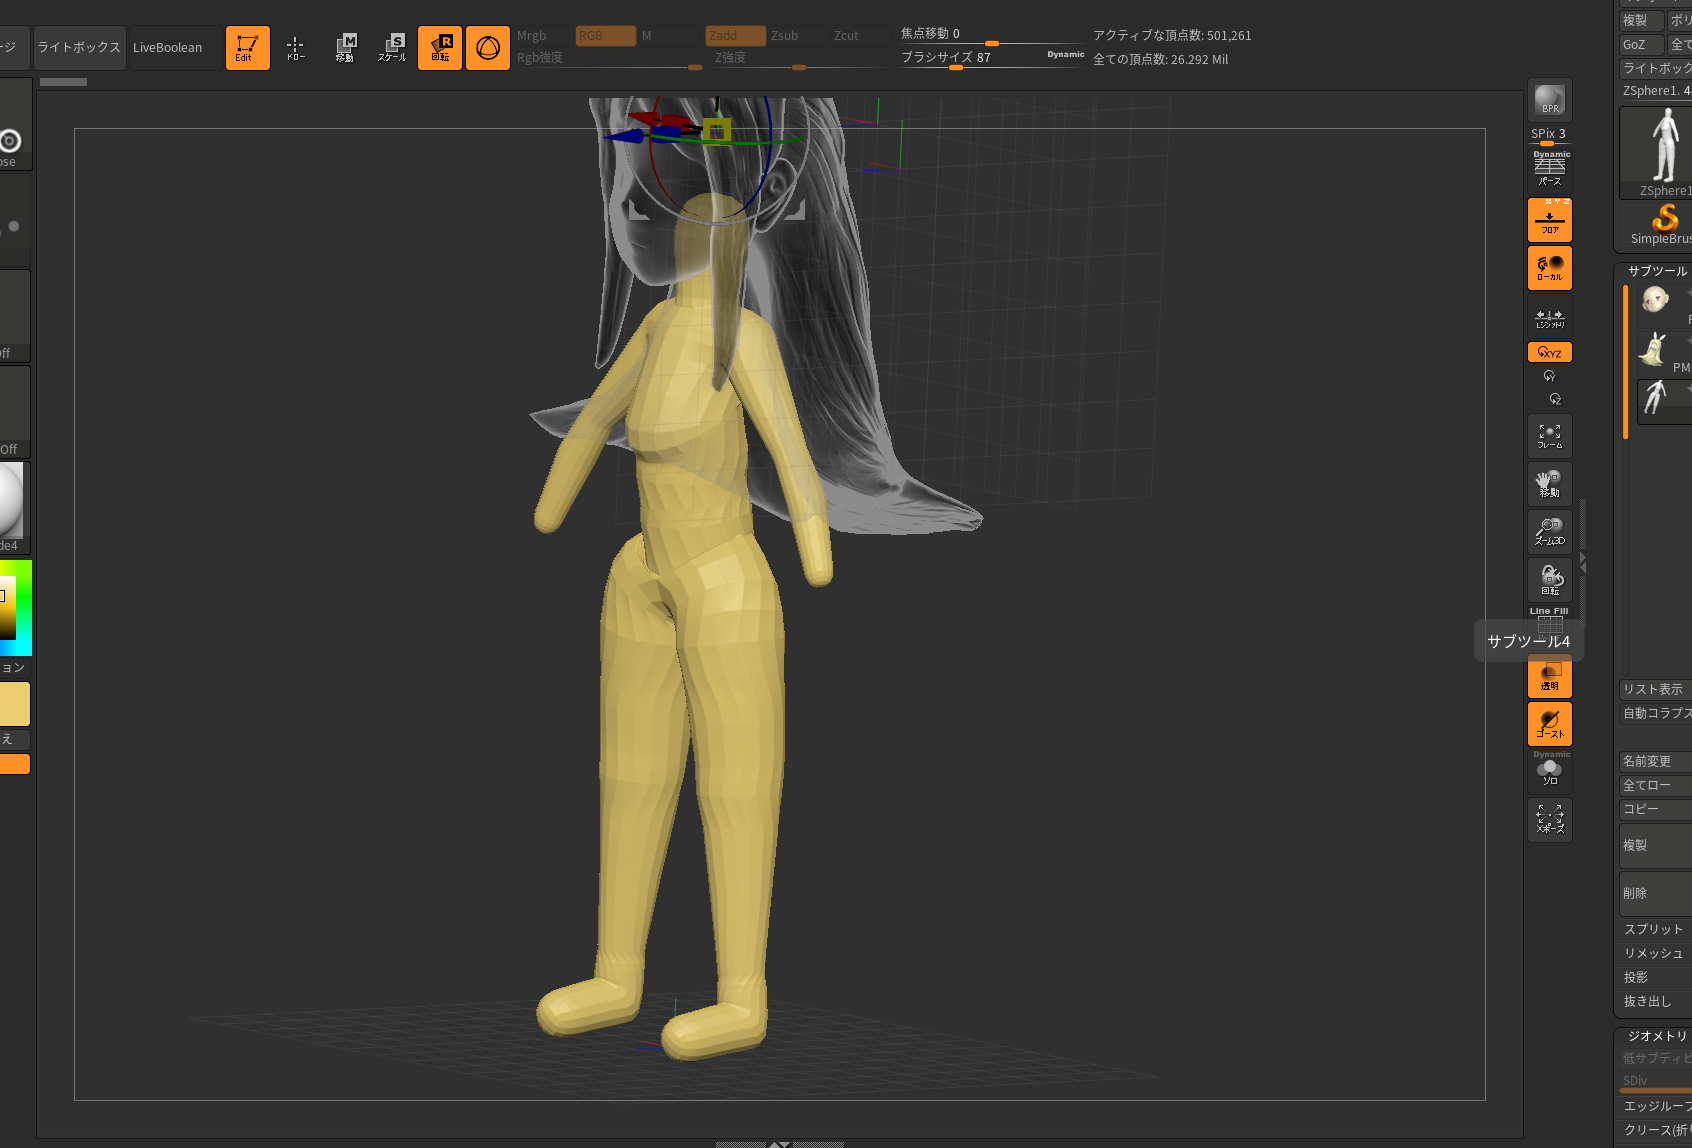
Task: Adjust the SPix 3 slider
Action: (1549, 136)
